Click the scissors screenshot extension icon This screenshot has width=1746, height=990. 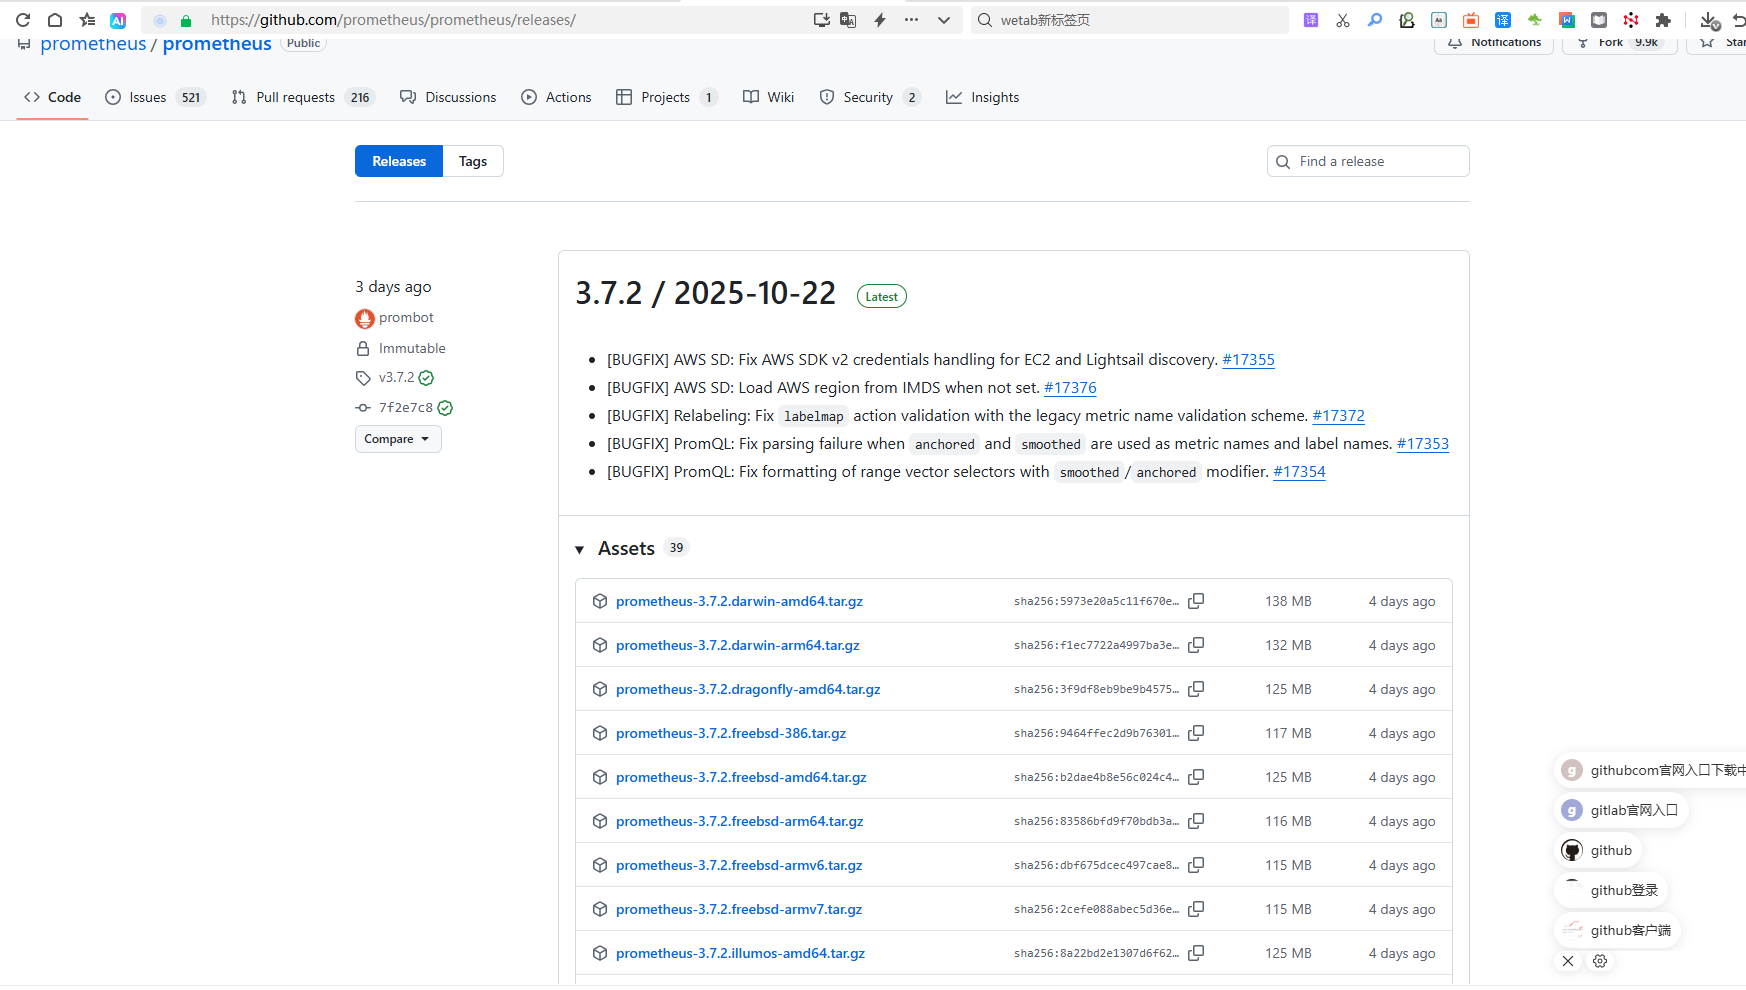pyautogui.click(x=1343, y=20)
